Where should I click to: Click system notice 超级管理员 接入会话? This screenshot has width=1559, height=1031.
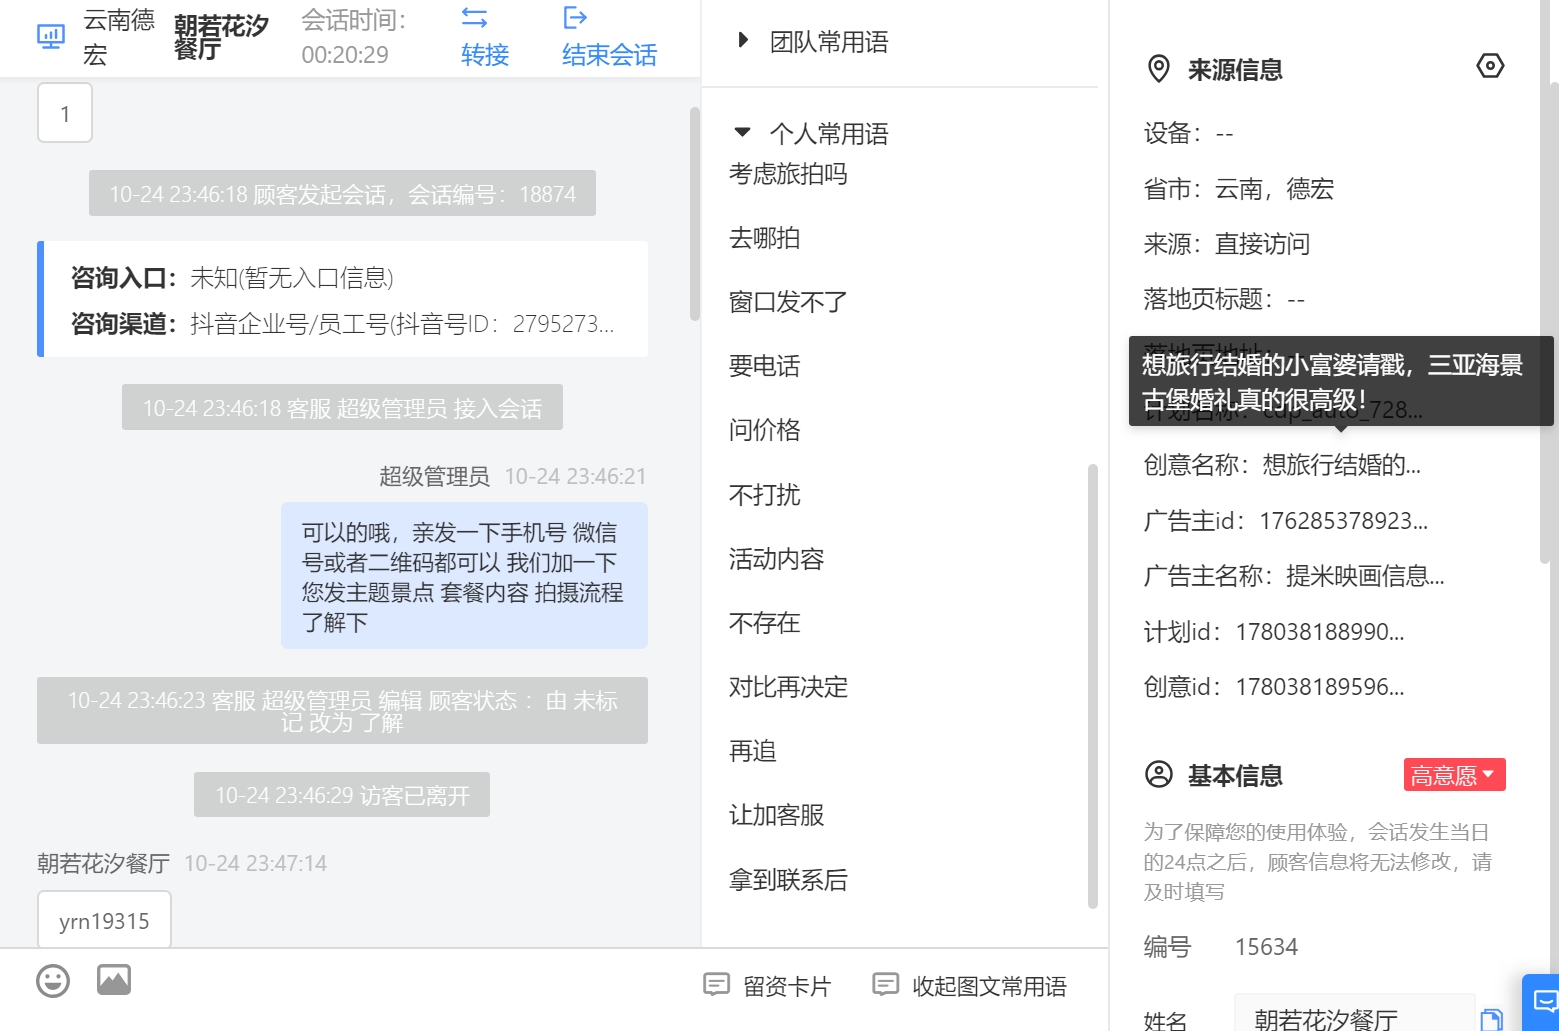342,407
